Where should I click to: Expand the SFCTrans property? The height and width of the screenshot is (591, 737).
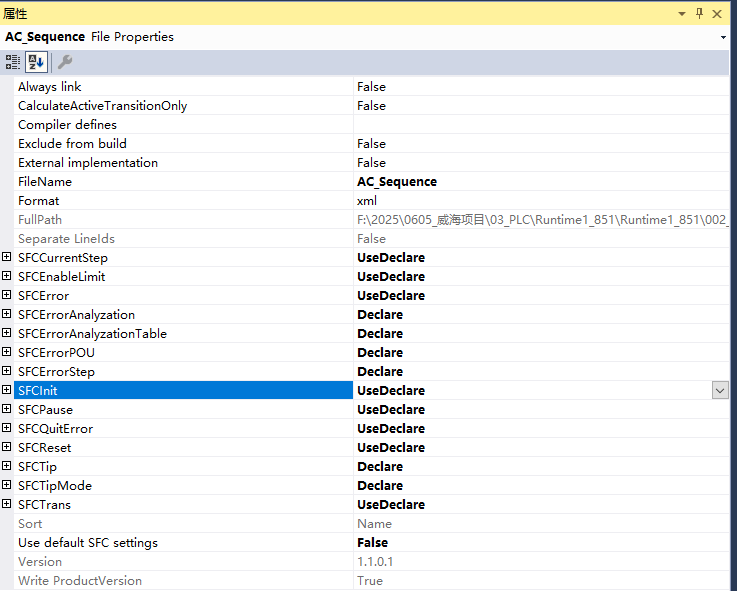7,504
